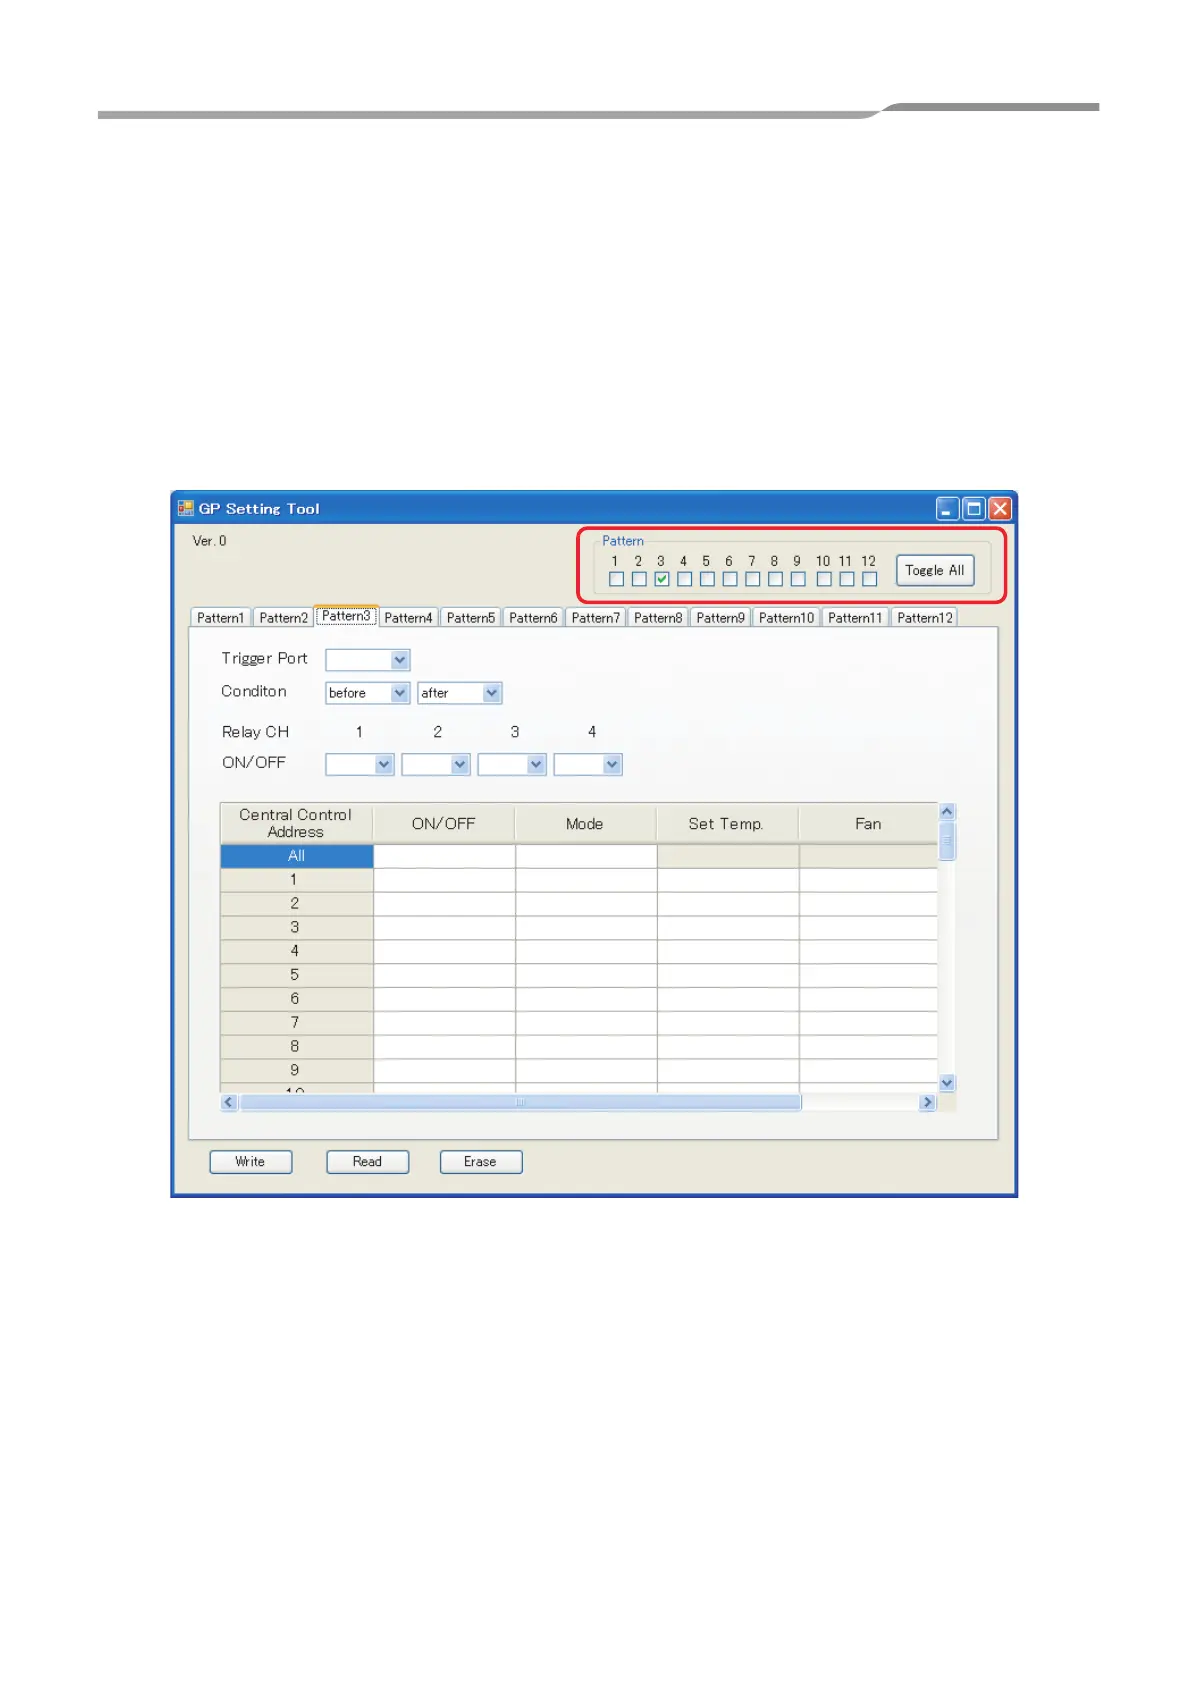Enable Pattern 9 checkbox
Viewport: 1191px width, 1683px height.
pyautogui.click(x=798, y=579)
